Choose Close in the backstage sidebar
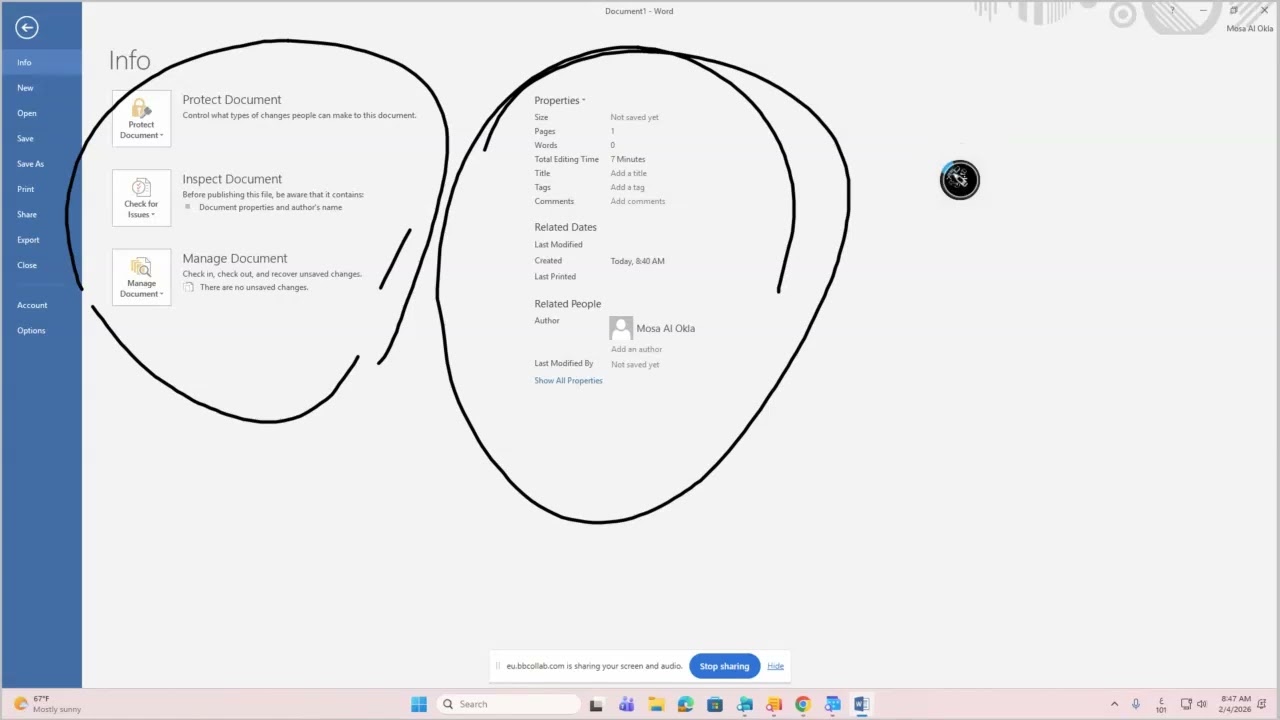The width and height of the screenshot is (1280, 720). 41,265
